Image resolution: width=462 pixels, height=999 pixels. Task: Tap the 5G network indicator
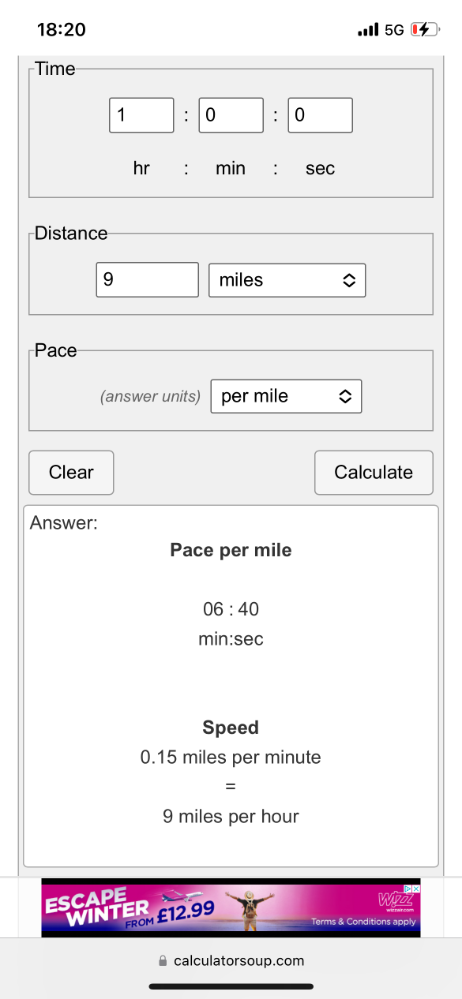tap(394, 30)
